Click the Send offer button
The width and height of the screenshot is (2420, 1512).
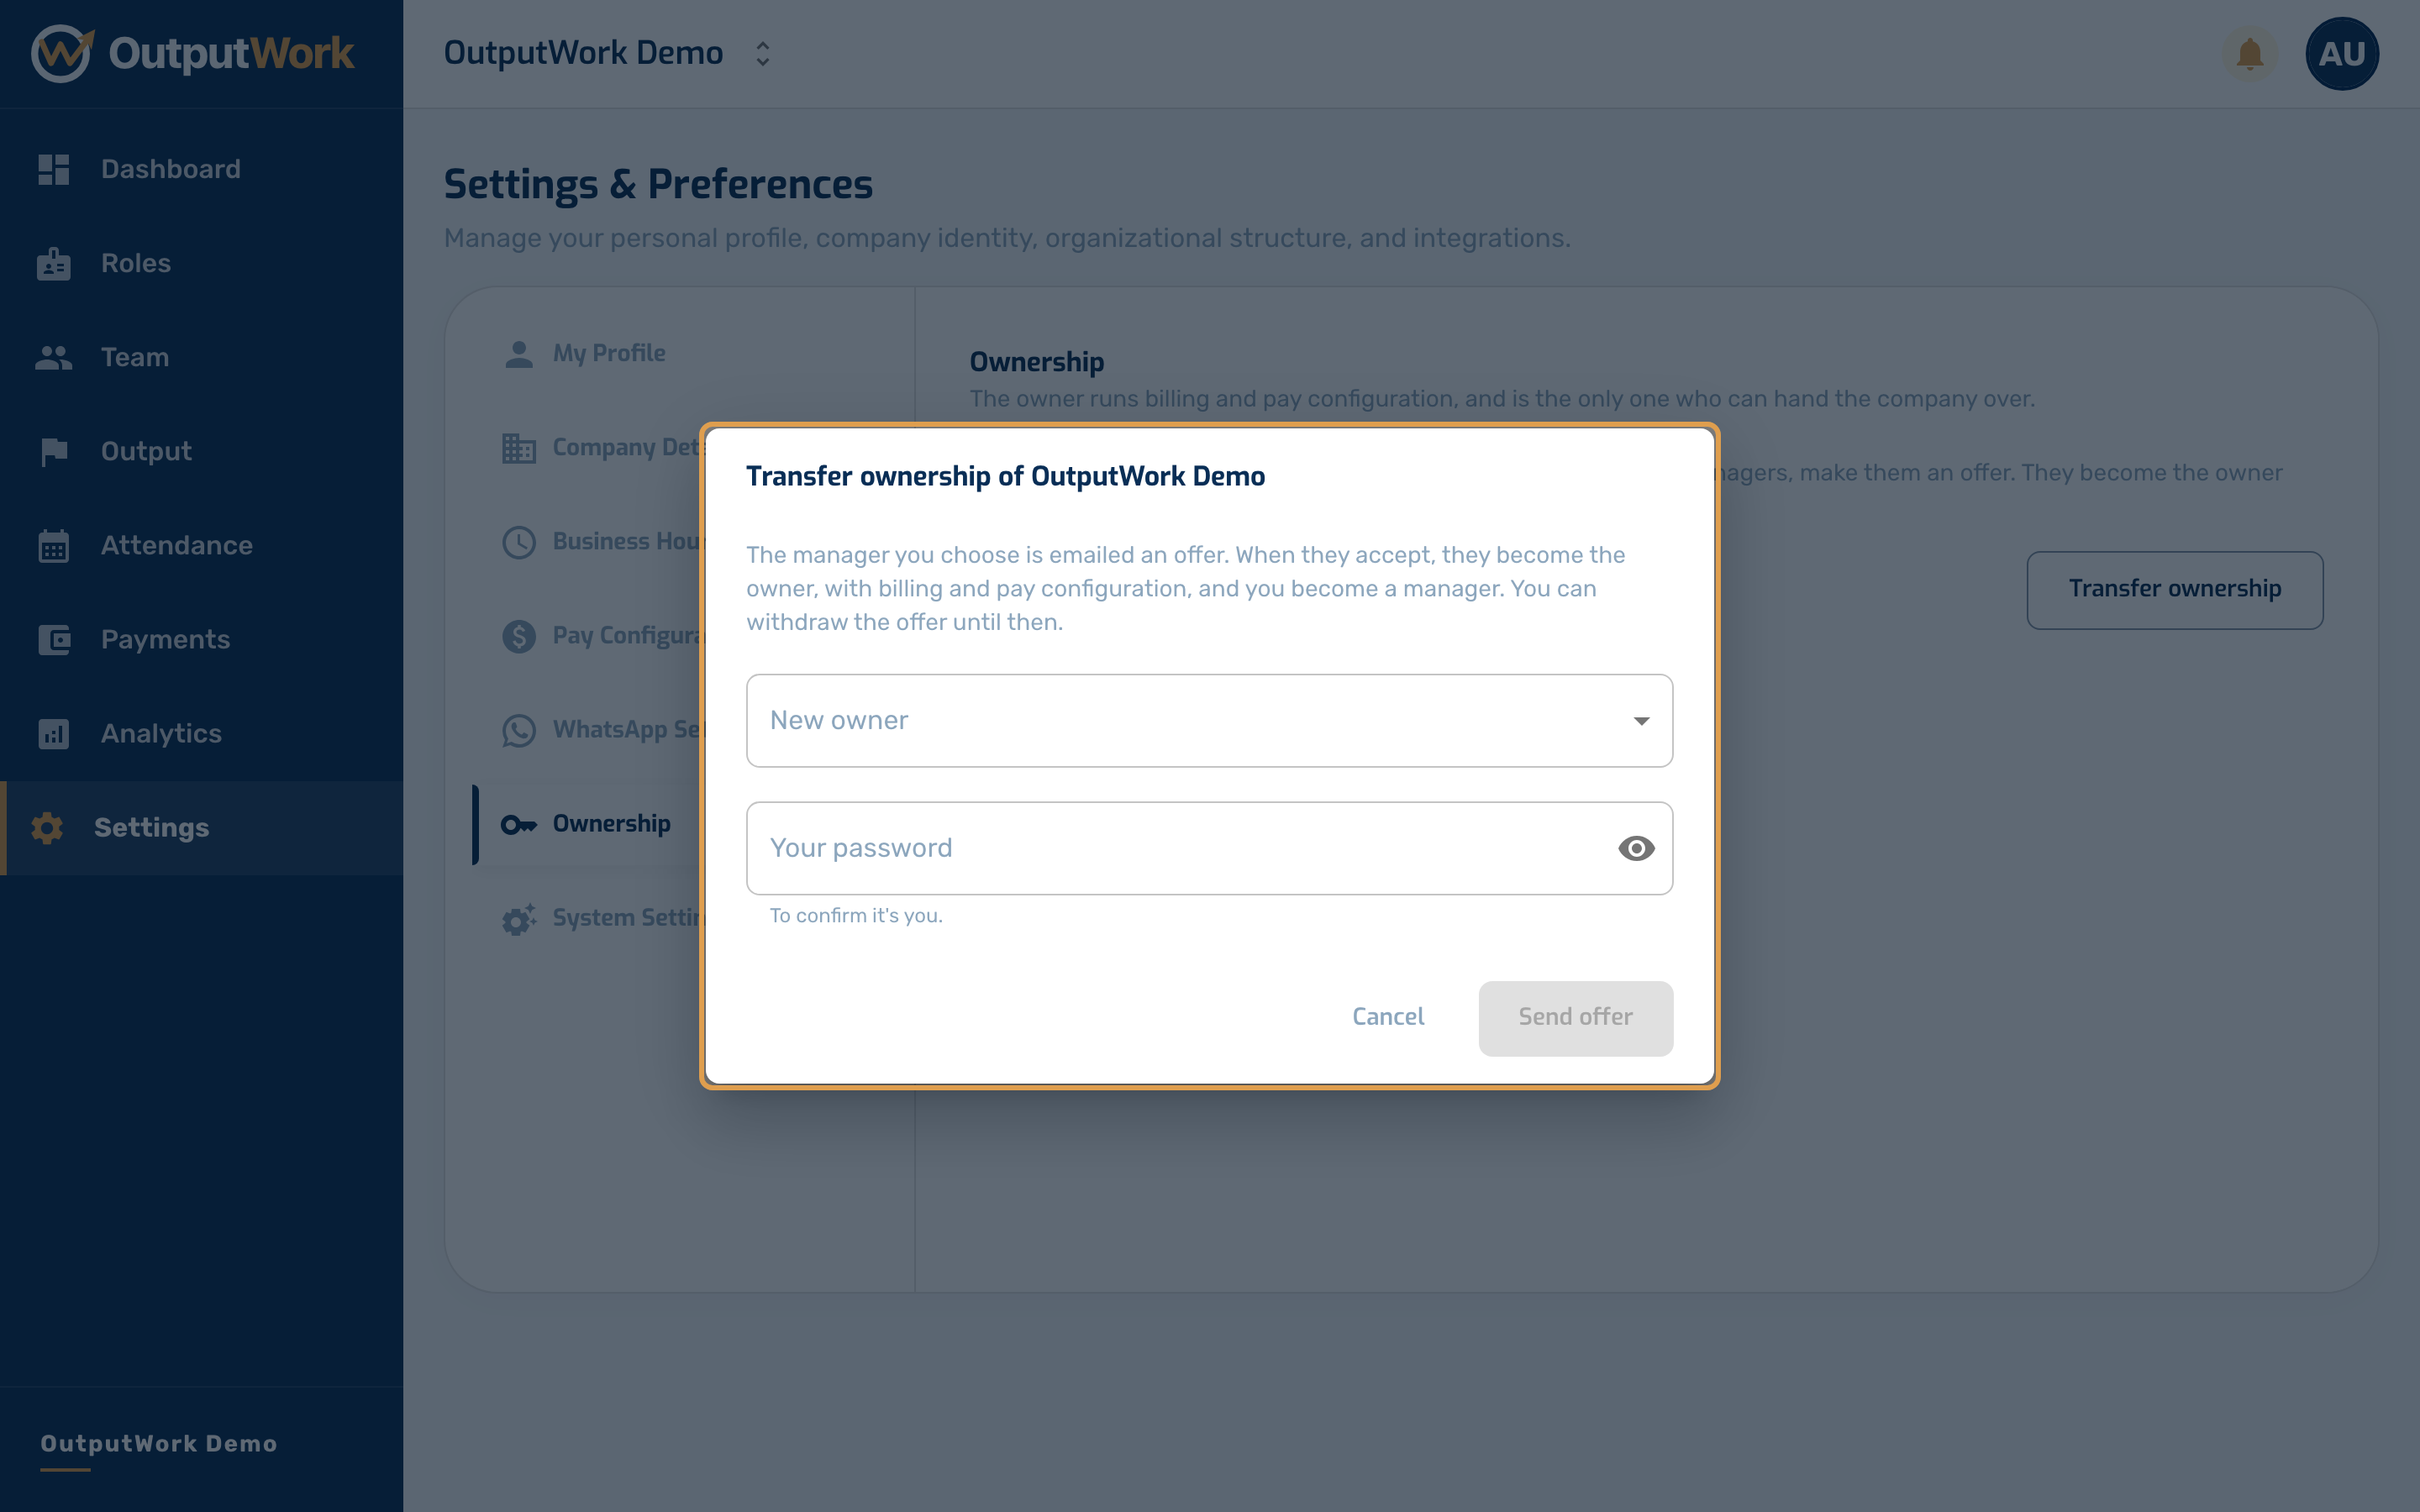coord(1575,1018)
